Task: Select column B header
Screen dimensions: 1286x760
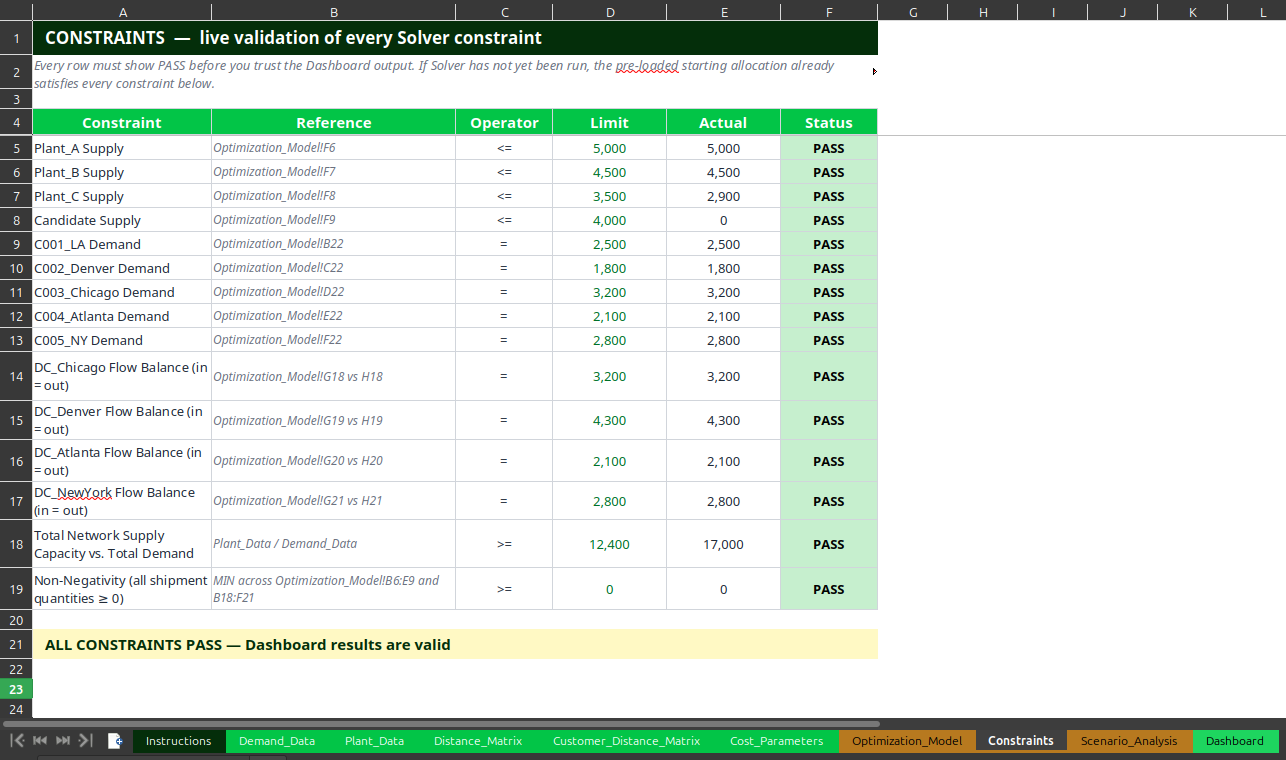Action: pos(333,12)
